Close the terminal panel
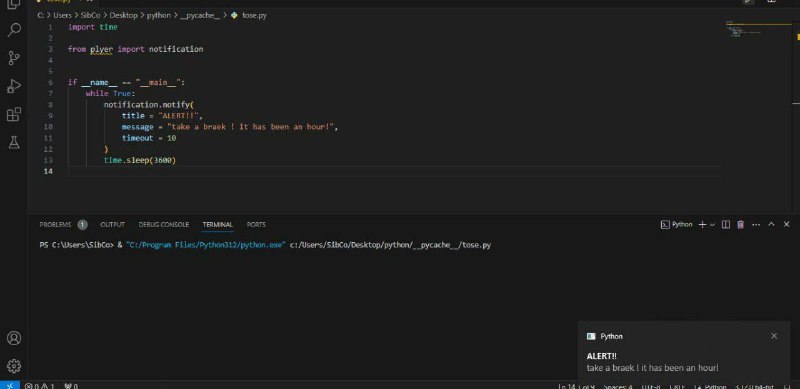800x389 pixels. click(x=786, y=225)
